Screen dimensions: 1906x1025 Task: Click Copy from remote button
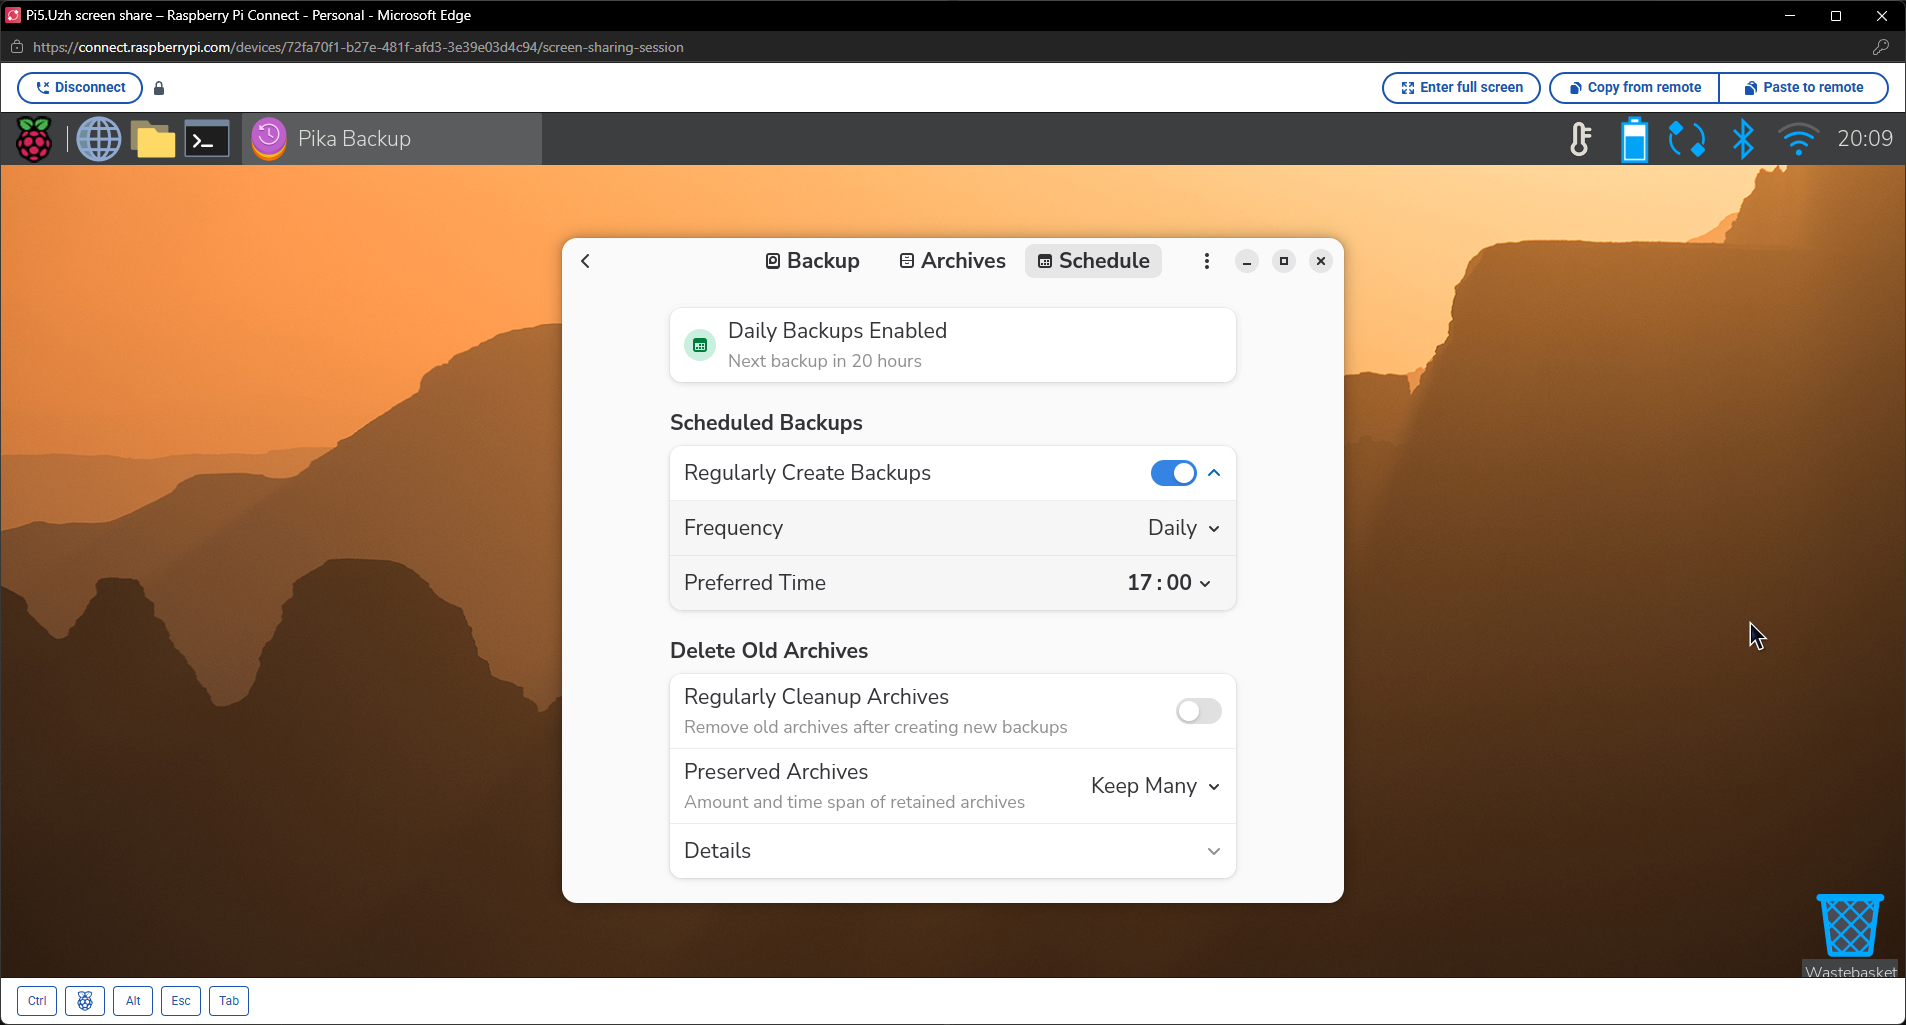click(1635, 88)
